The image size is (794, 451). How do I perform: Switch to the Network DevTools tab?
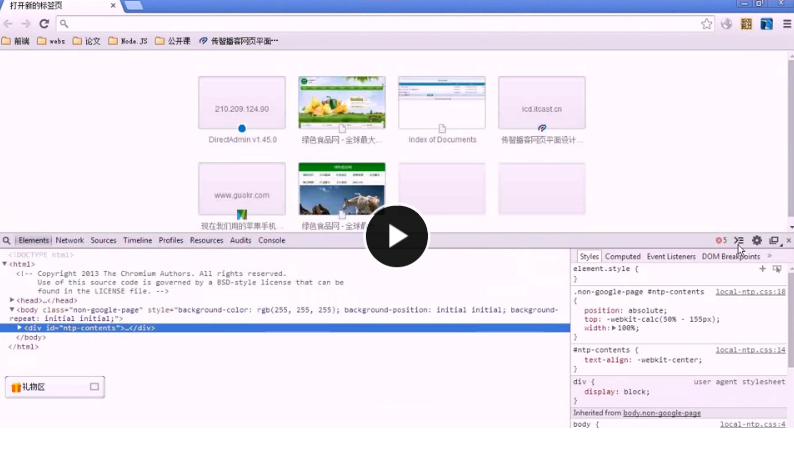tap(70, 240)
